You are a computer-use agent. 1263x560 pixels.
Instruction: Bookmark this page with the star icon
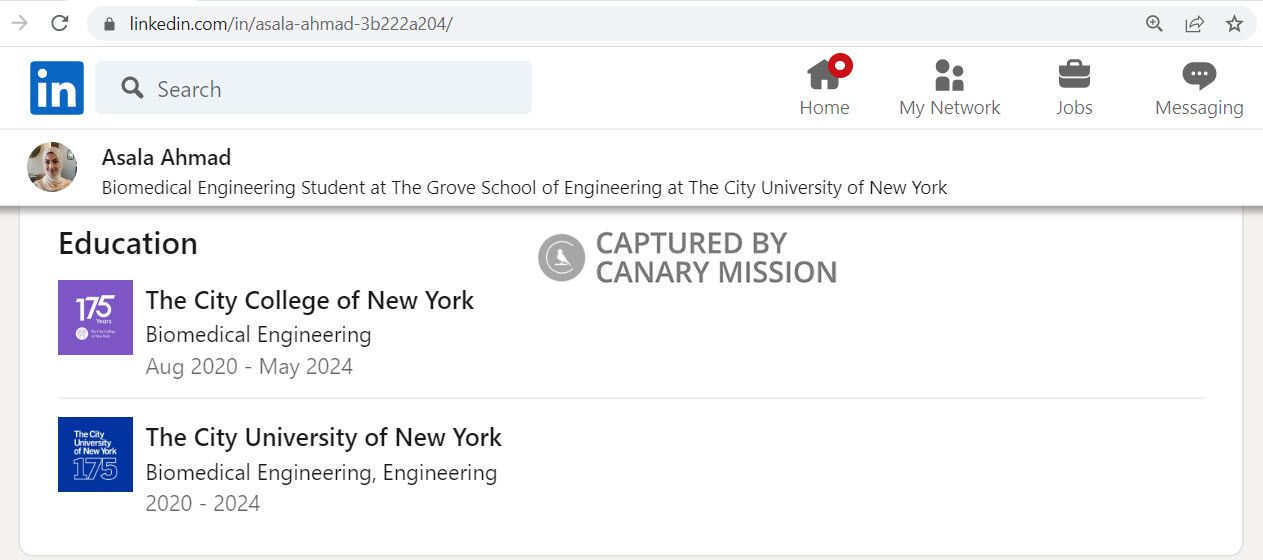tap(1234, 23)
